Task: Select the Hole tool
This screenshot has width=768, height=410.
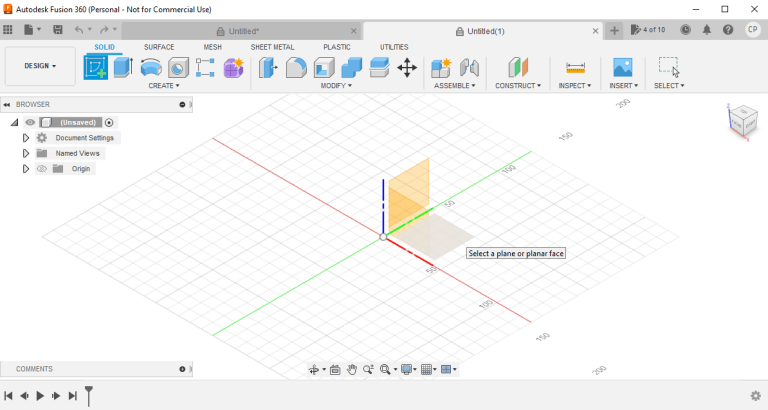Action: pos(178,67)
